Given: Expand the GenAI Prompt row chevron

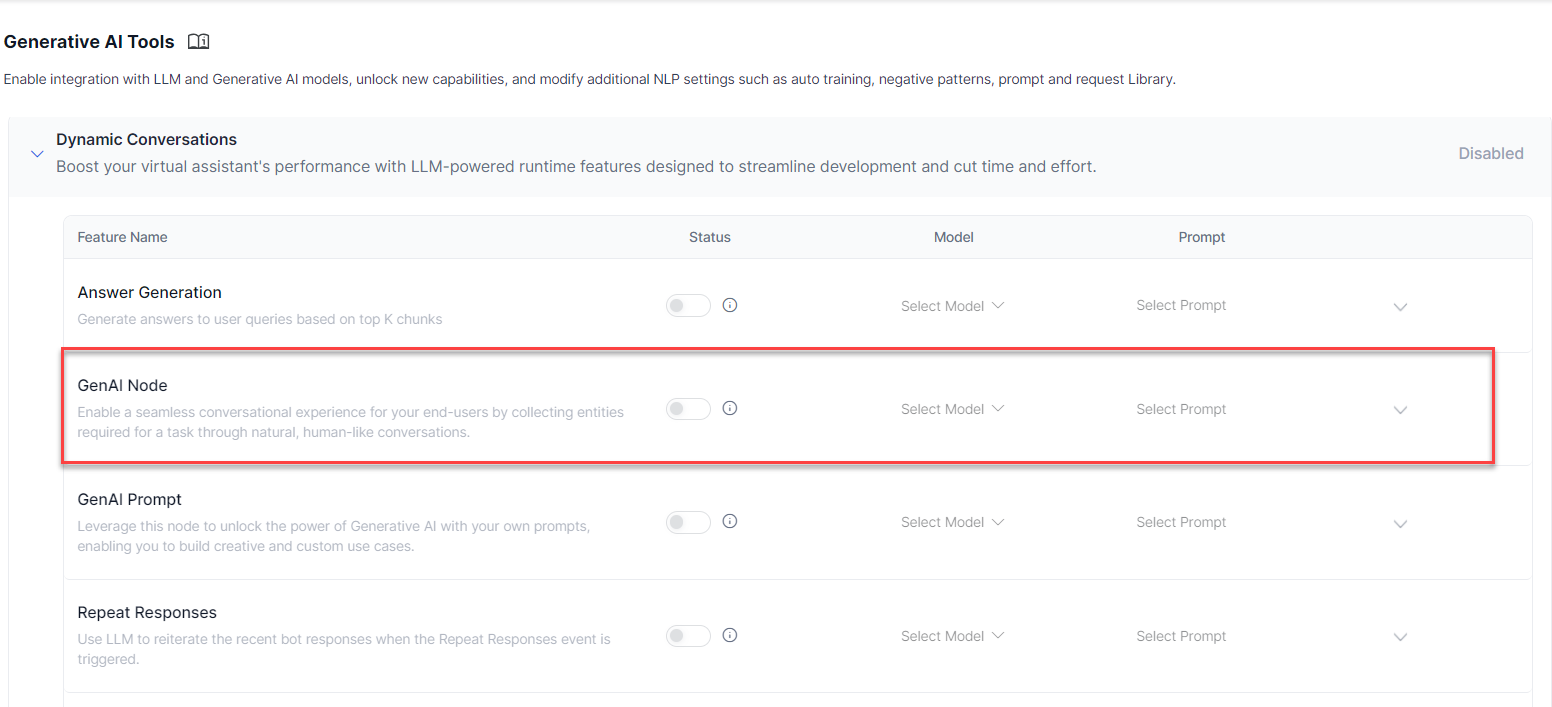Looking at the screenshot, I should [1400, 523].
